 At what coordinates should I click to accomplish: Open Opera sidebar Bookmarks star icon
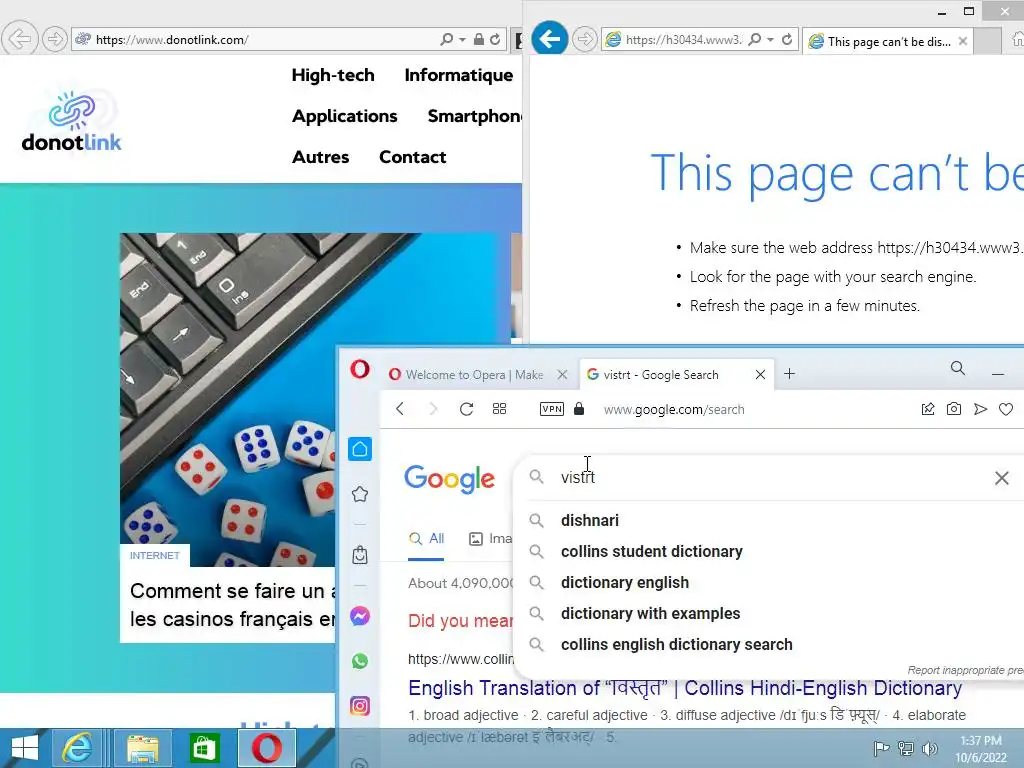(360, 494)
